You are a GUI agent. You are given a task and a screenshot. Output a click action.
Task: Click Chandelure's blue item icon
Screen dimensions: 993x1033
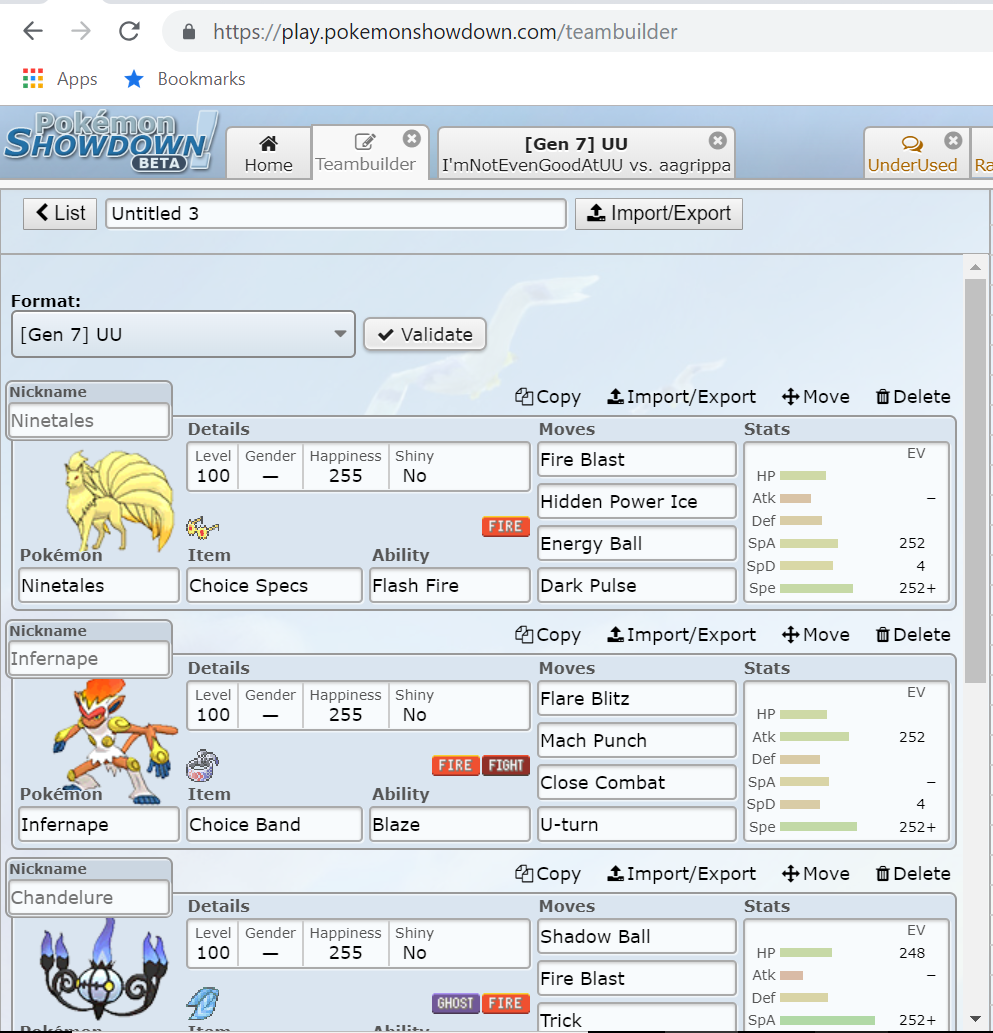(202, 1004)
